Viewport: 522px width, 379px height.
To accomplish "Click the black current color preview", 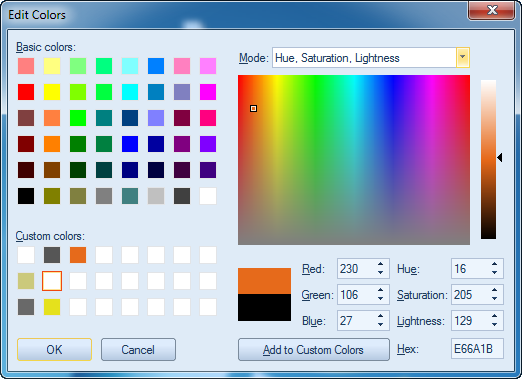I will point(264,307).
